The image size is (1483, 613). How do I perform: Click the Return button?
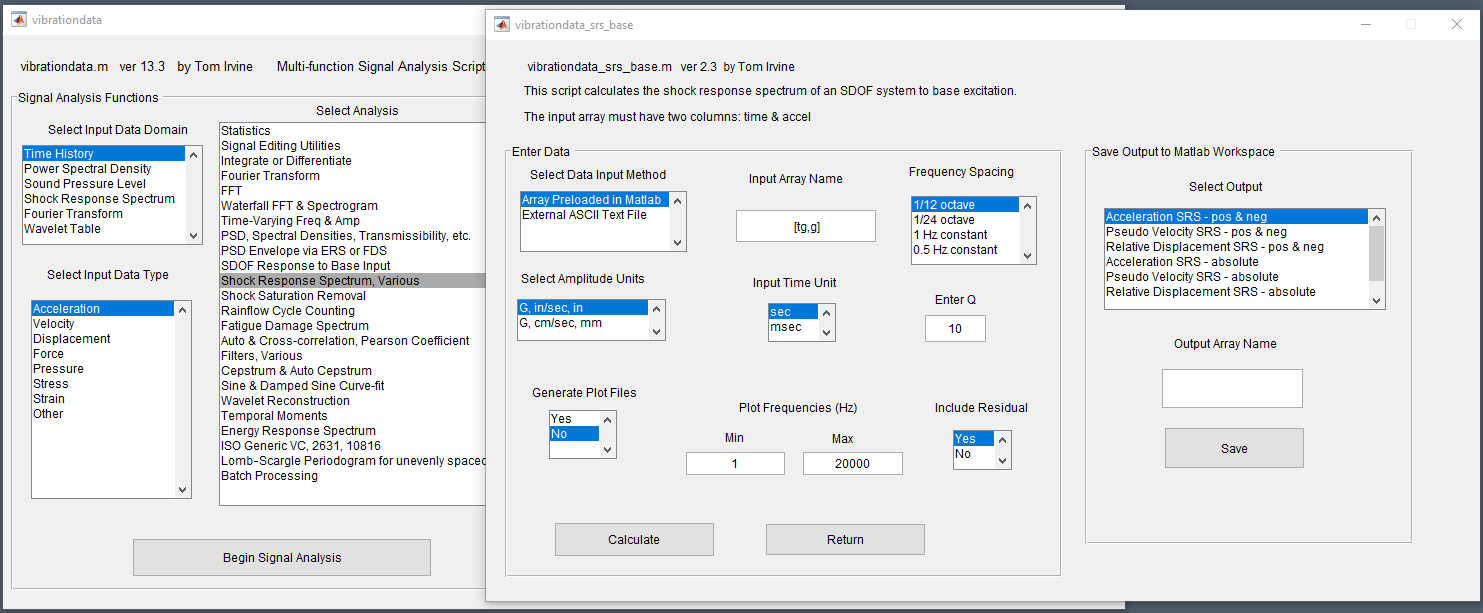coord(845,539)
